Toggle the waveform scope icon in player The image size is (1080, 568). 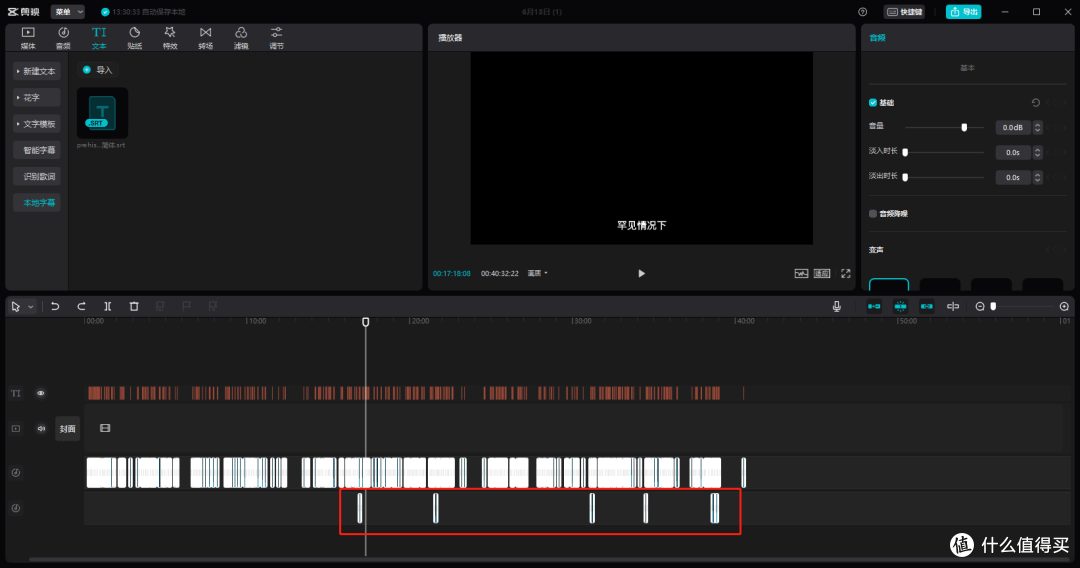point(801,273)
